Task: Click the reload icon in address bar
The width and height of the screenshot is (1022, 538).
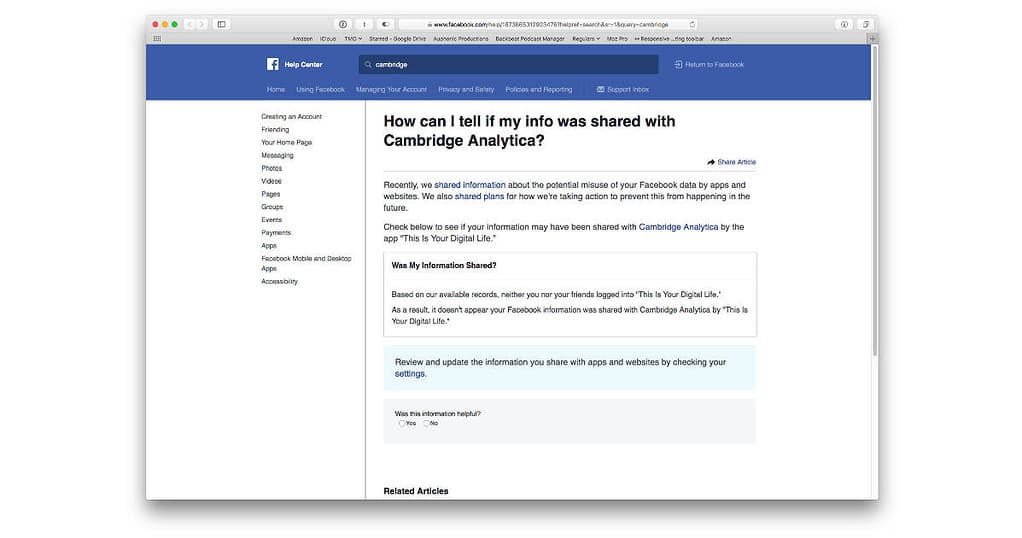Action: click(x=692, y=24)
